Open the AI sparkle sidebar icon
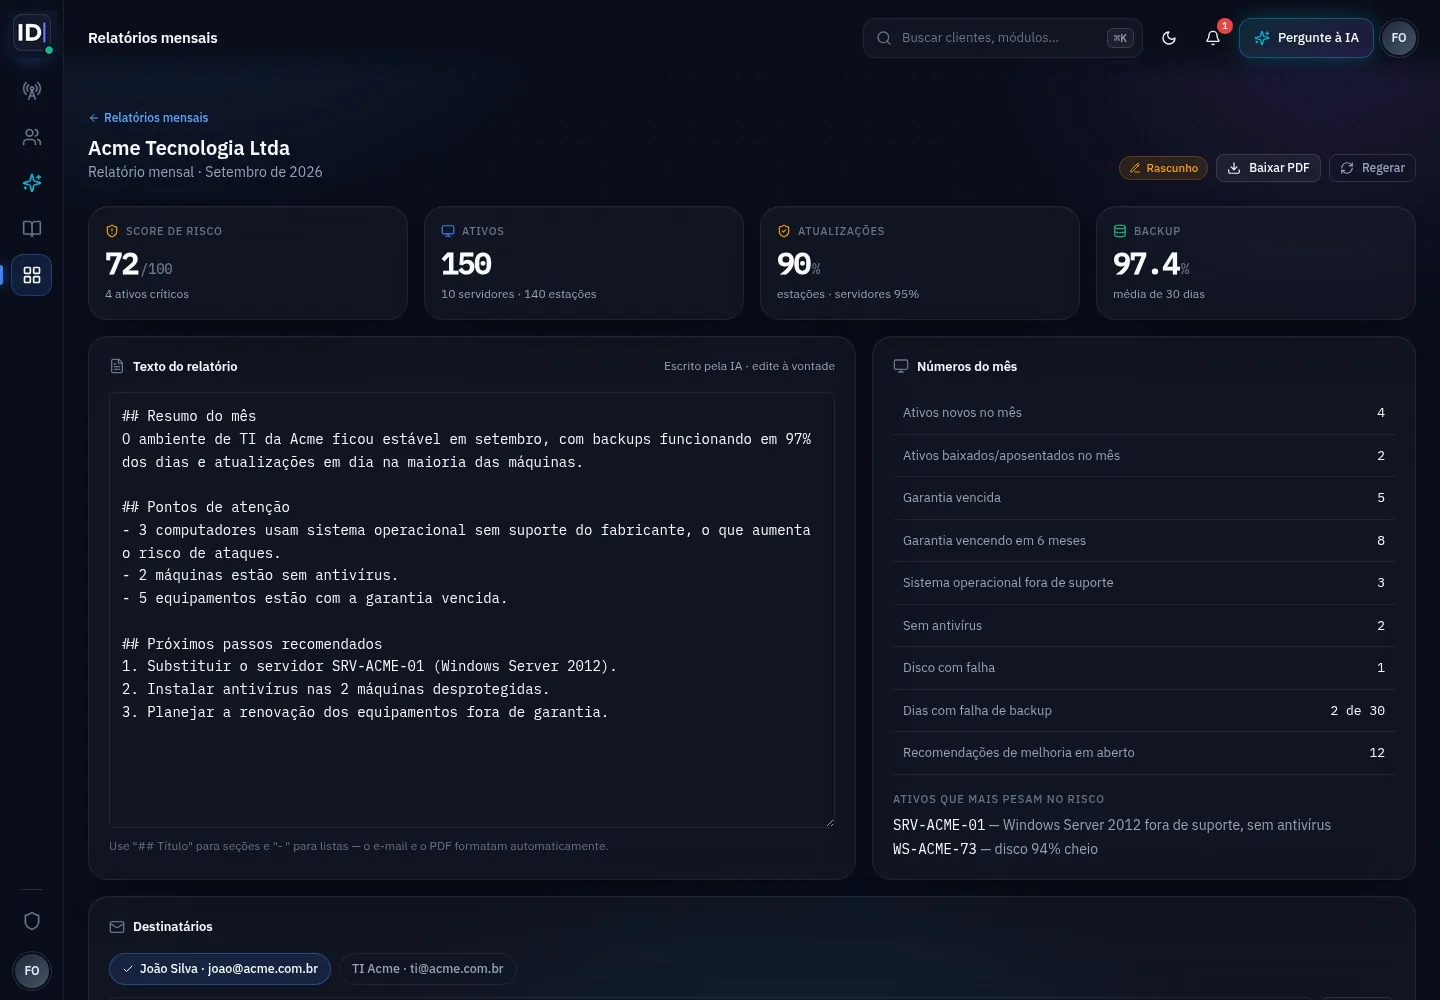This screenshot has width=1440, height=1000. point(32,183)
